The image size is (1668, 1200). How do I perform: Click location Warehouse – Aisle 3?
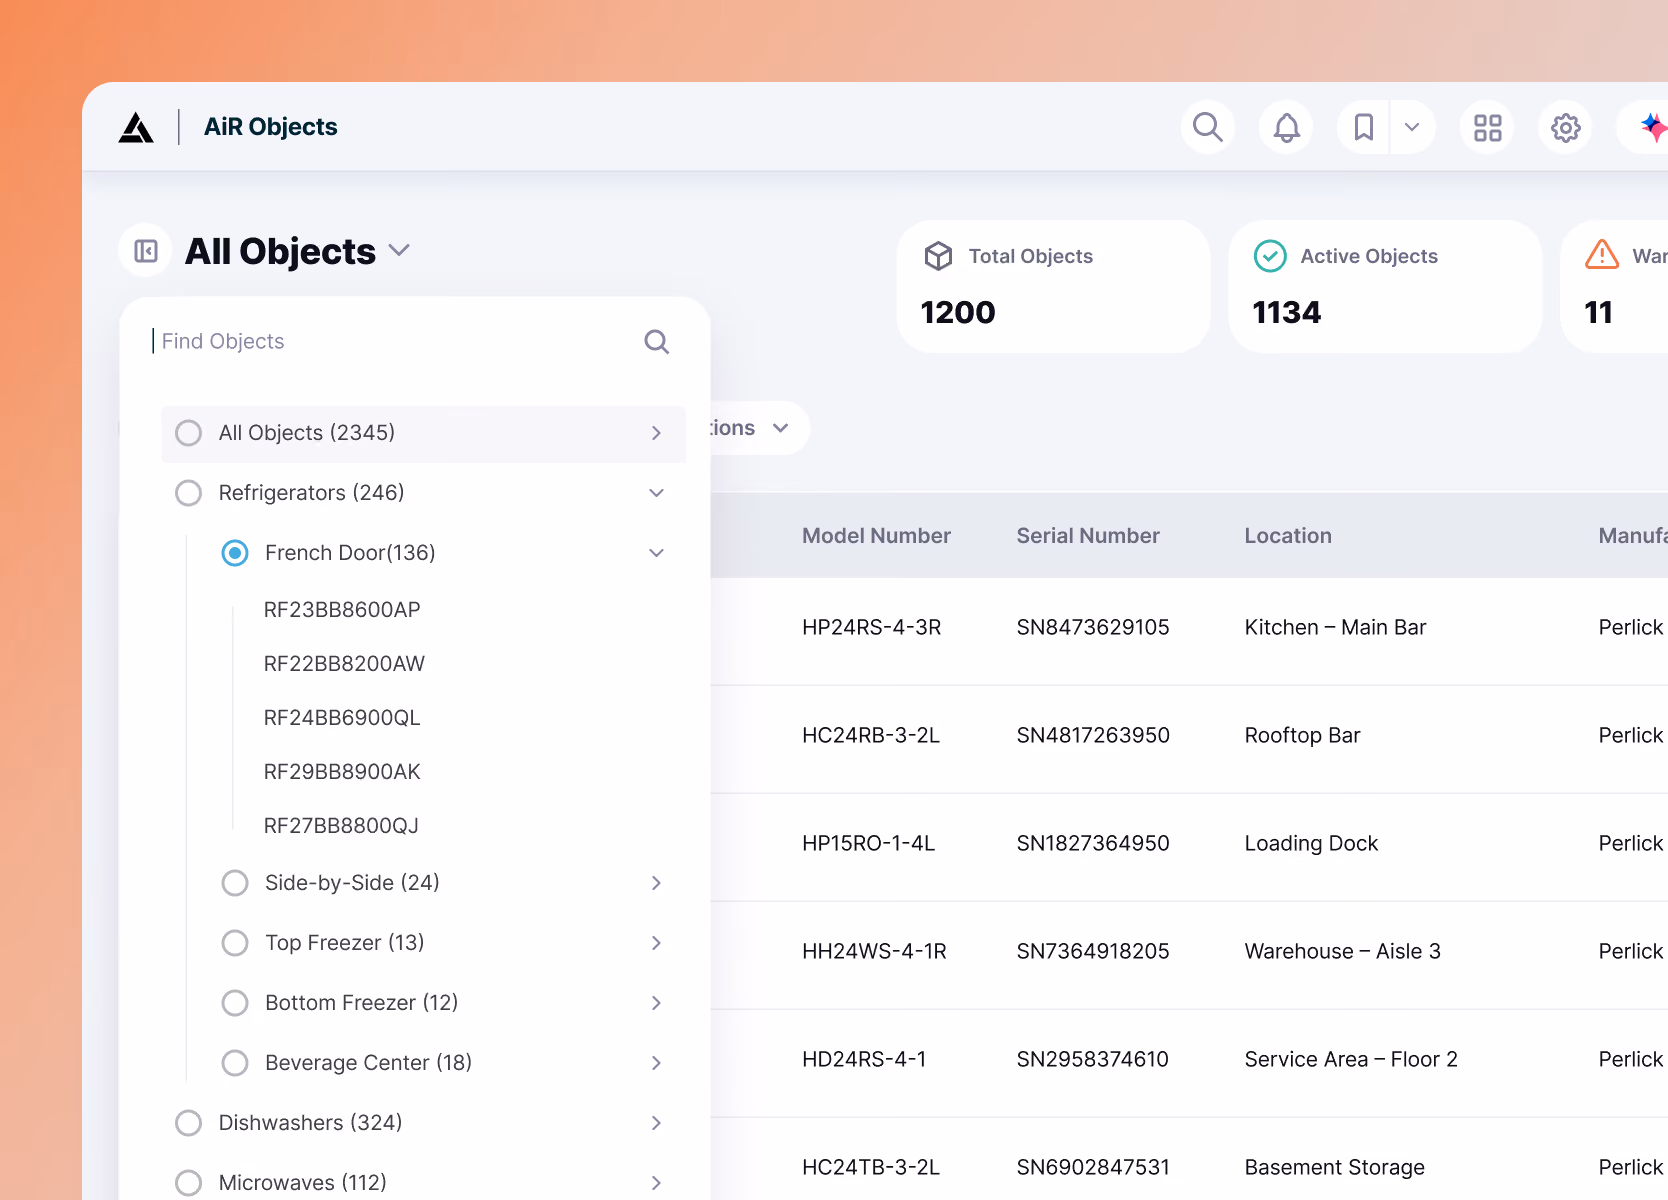[1343, 952]
